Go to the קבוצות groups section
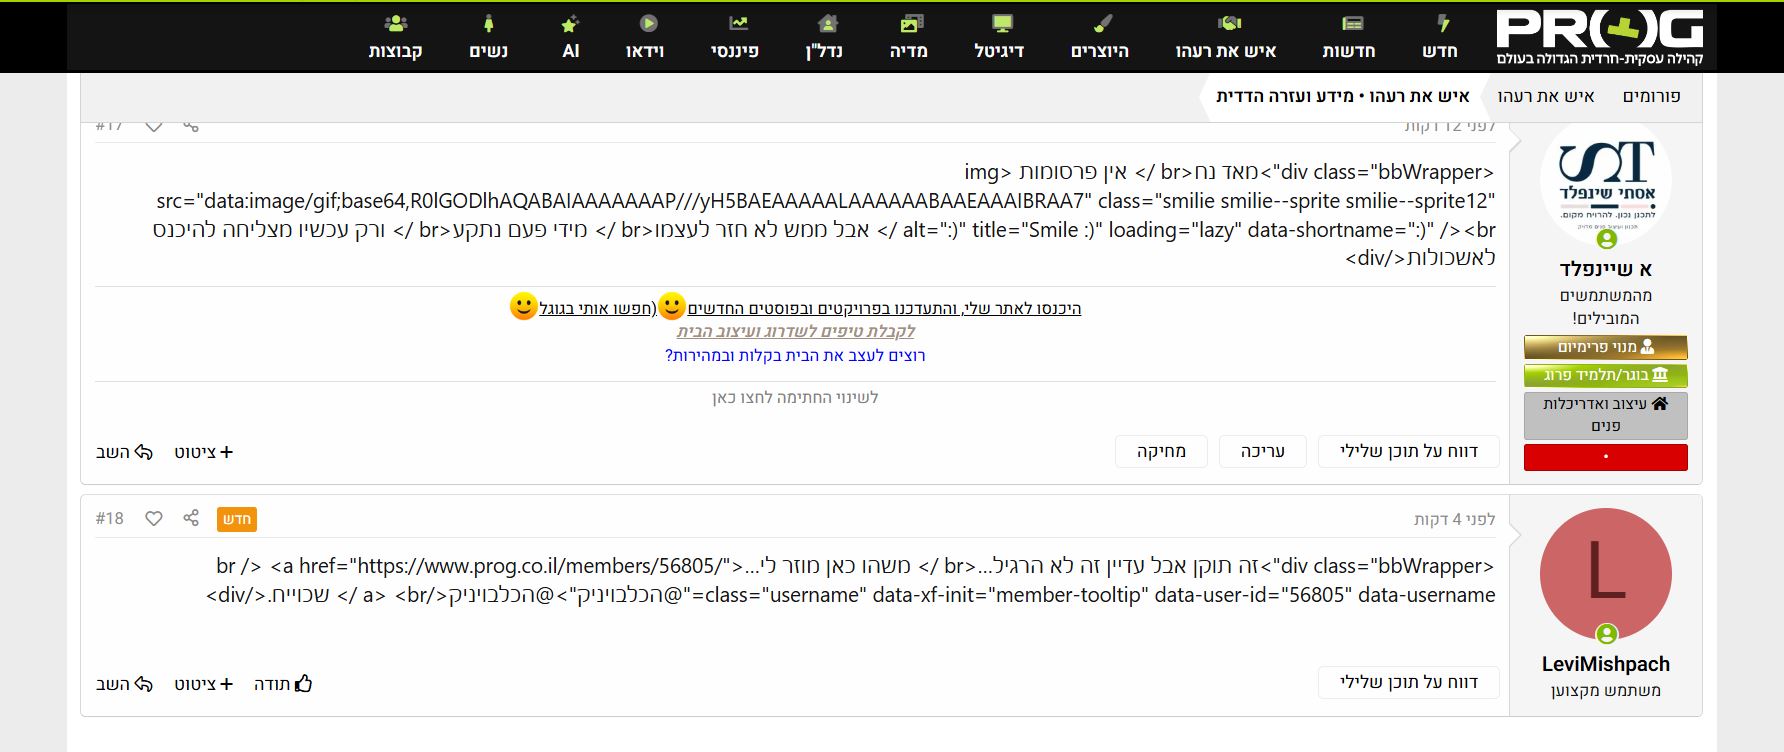 395,37
